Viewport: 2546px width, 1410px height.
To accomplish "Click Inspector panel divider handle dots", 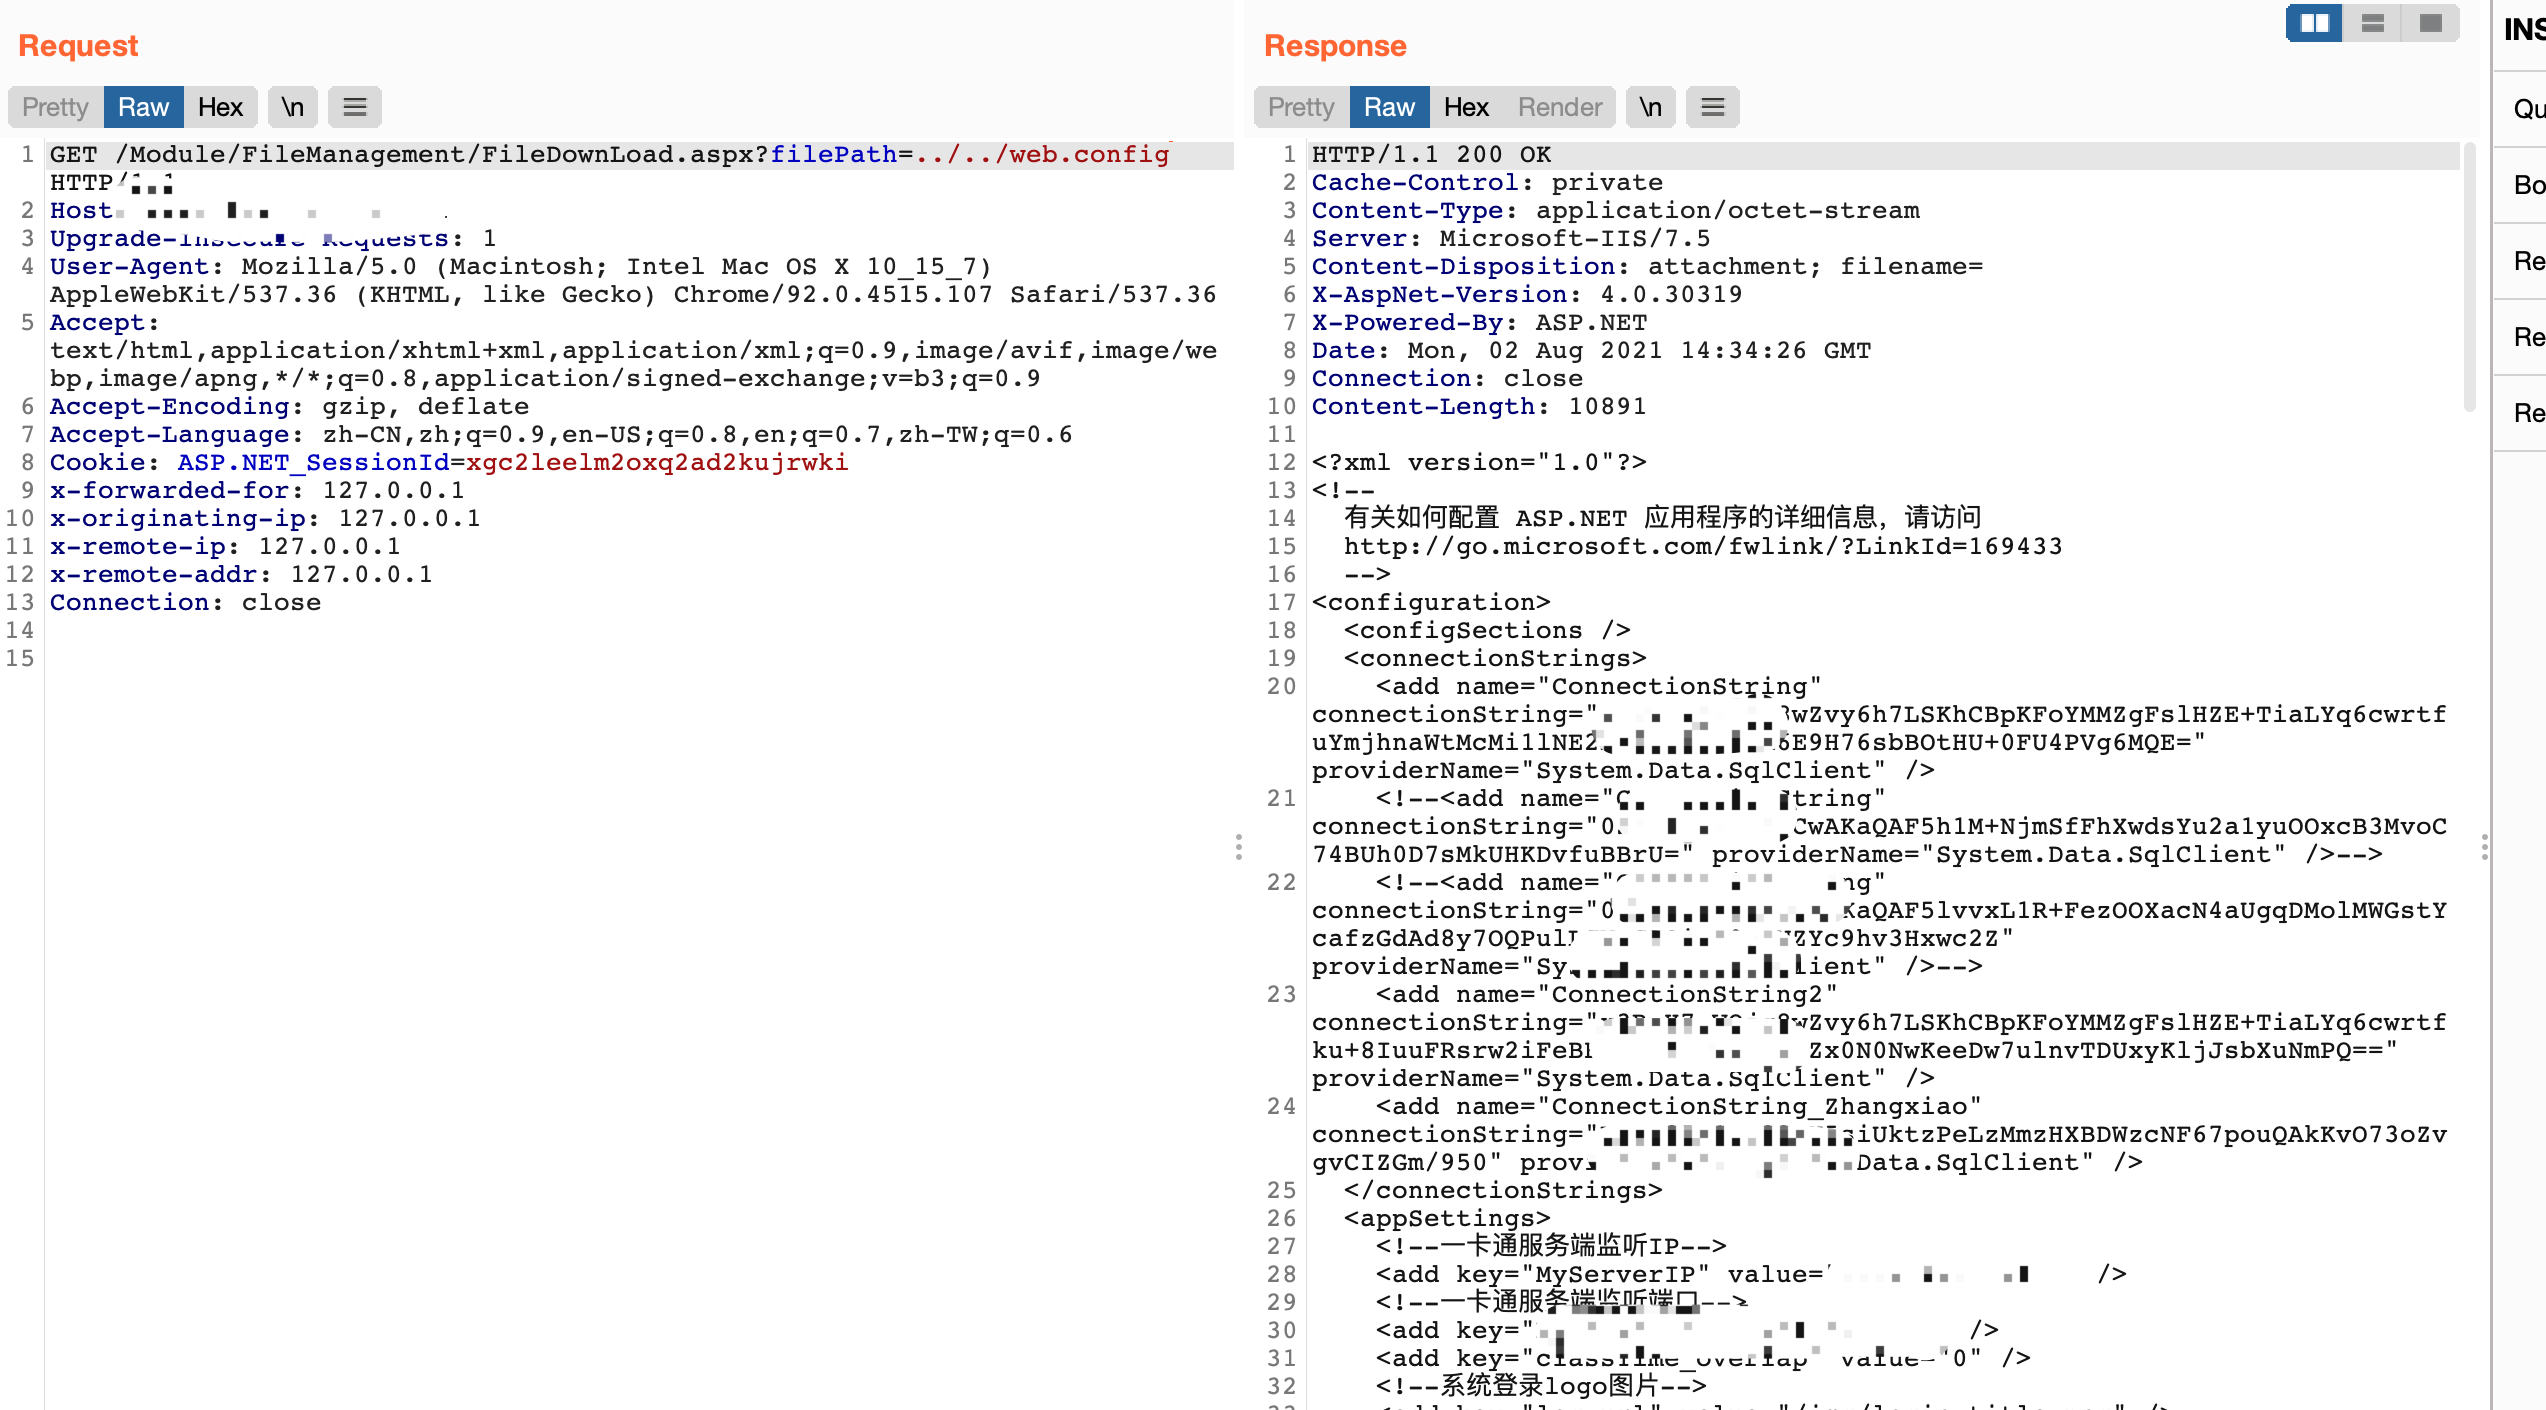I will 2484,846.
